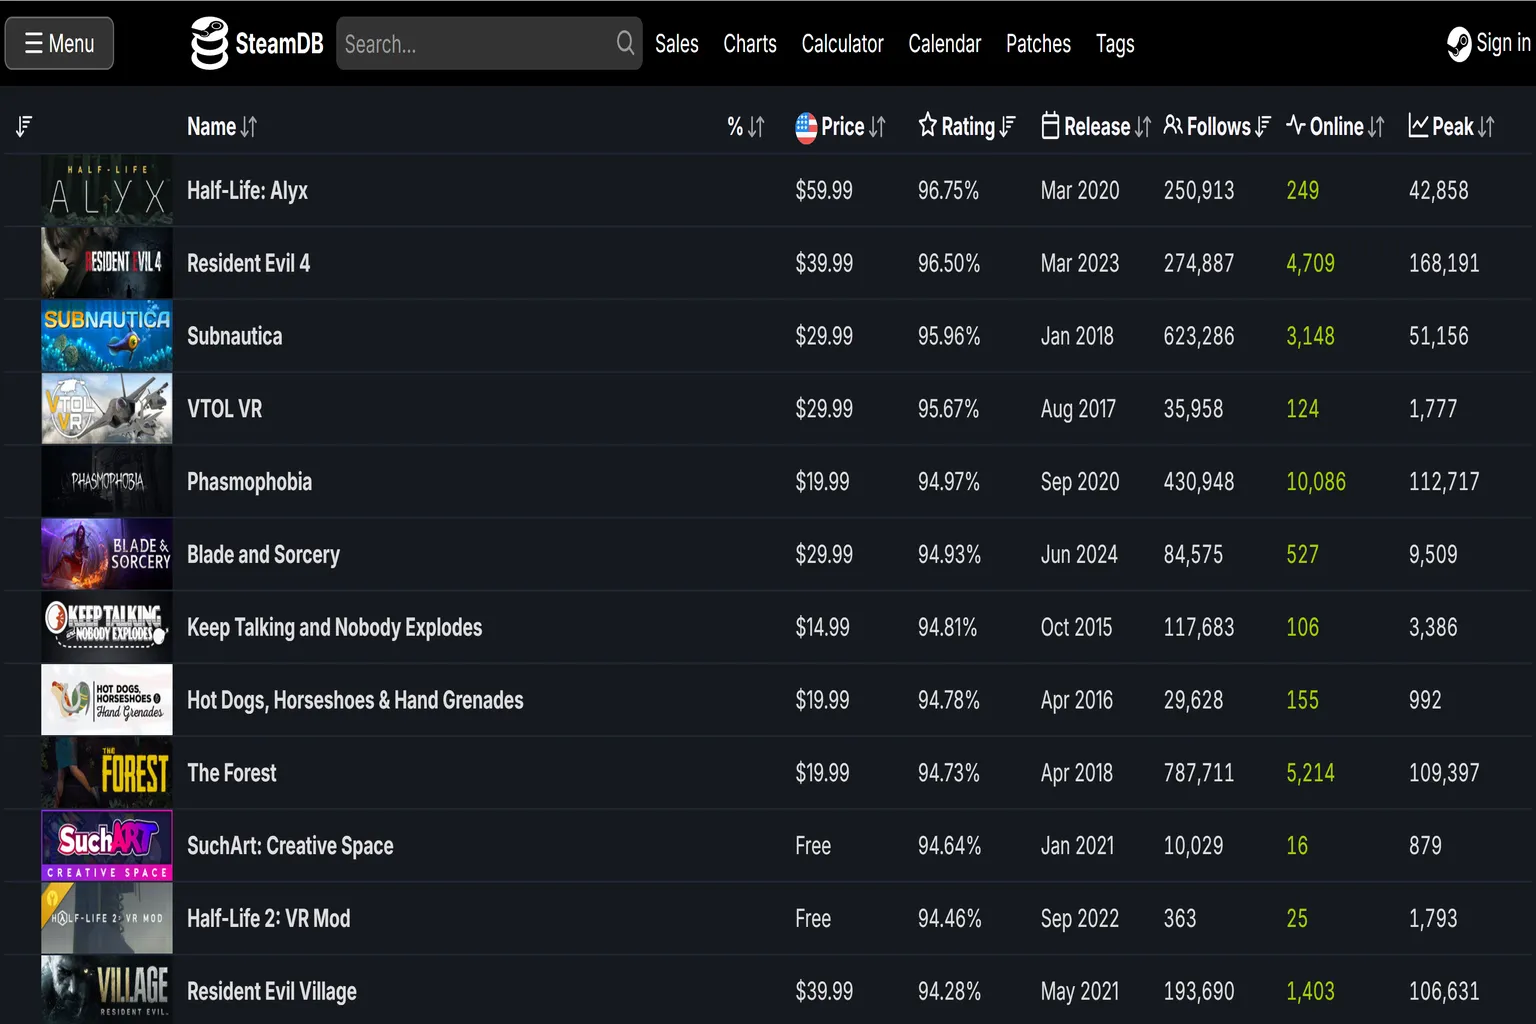1536x1024 pixels.
Task: Sort by Follows column header
Action: pos(1217,127)
